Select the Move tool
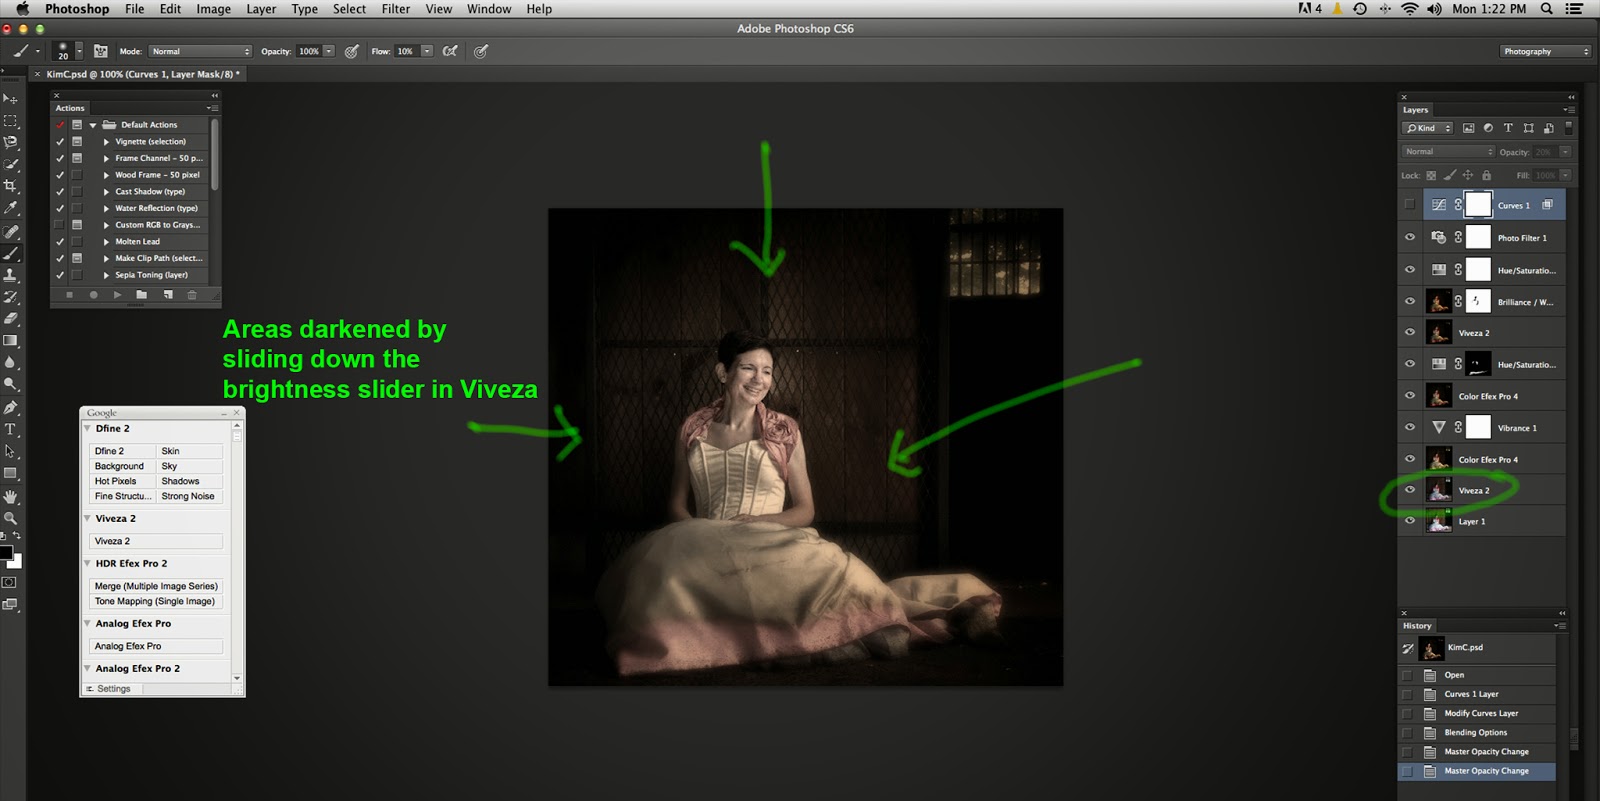This screenshot has width=1600, height=801. pyautogui.click(x=10, y=99)
